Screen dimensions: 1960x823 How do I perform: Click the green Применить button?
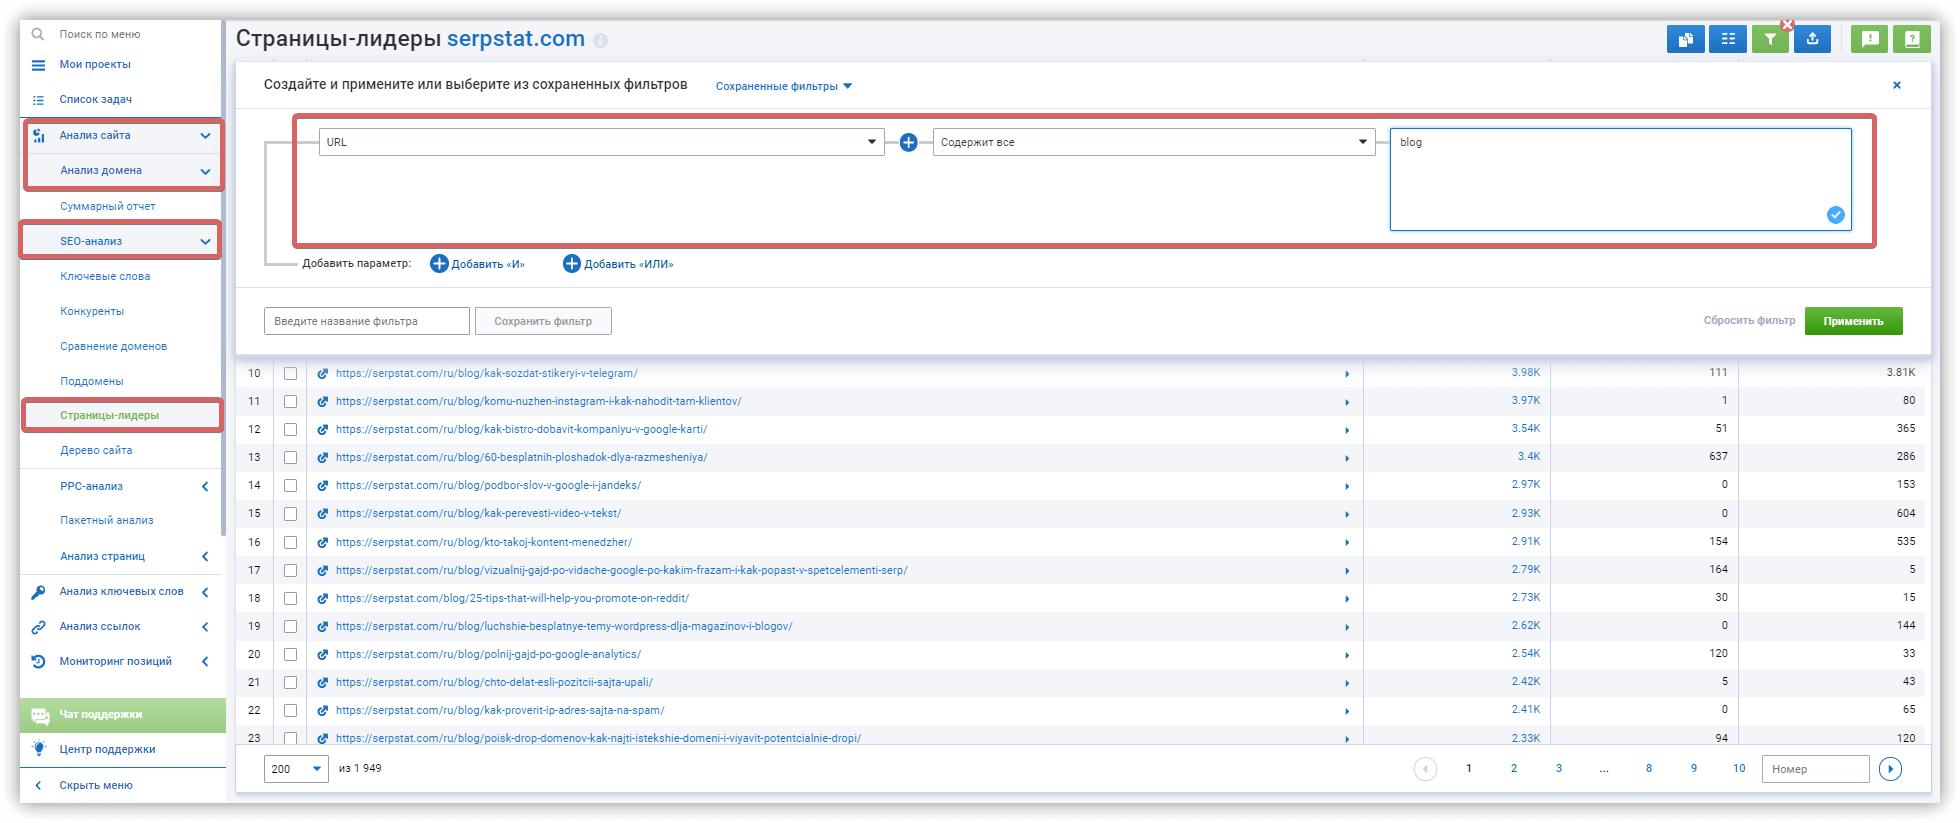[x=1853, y=321]
